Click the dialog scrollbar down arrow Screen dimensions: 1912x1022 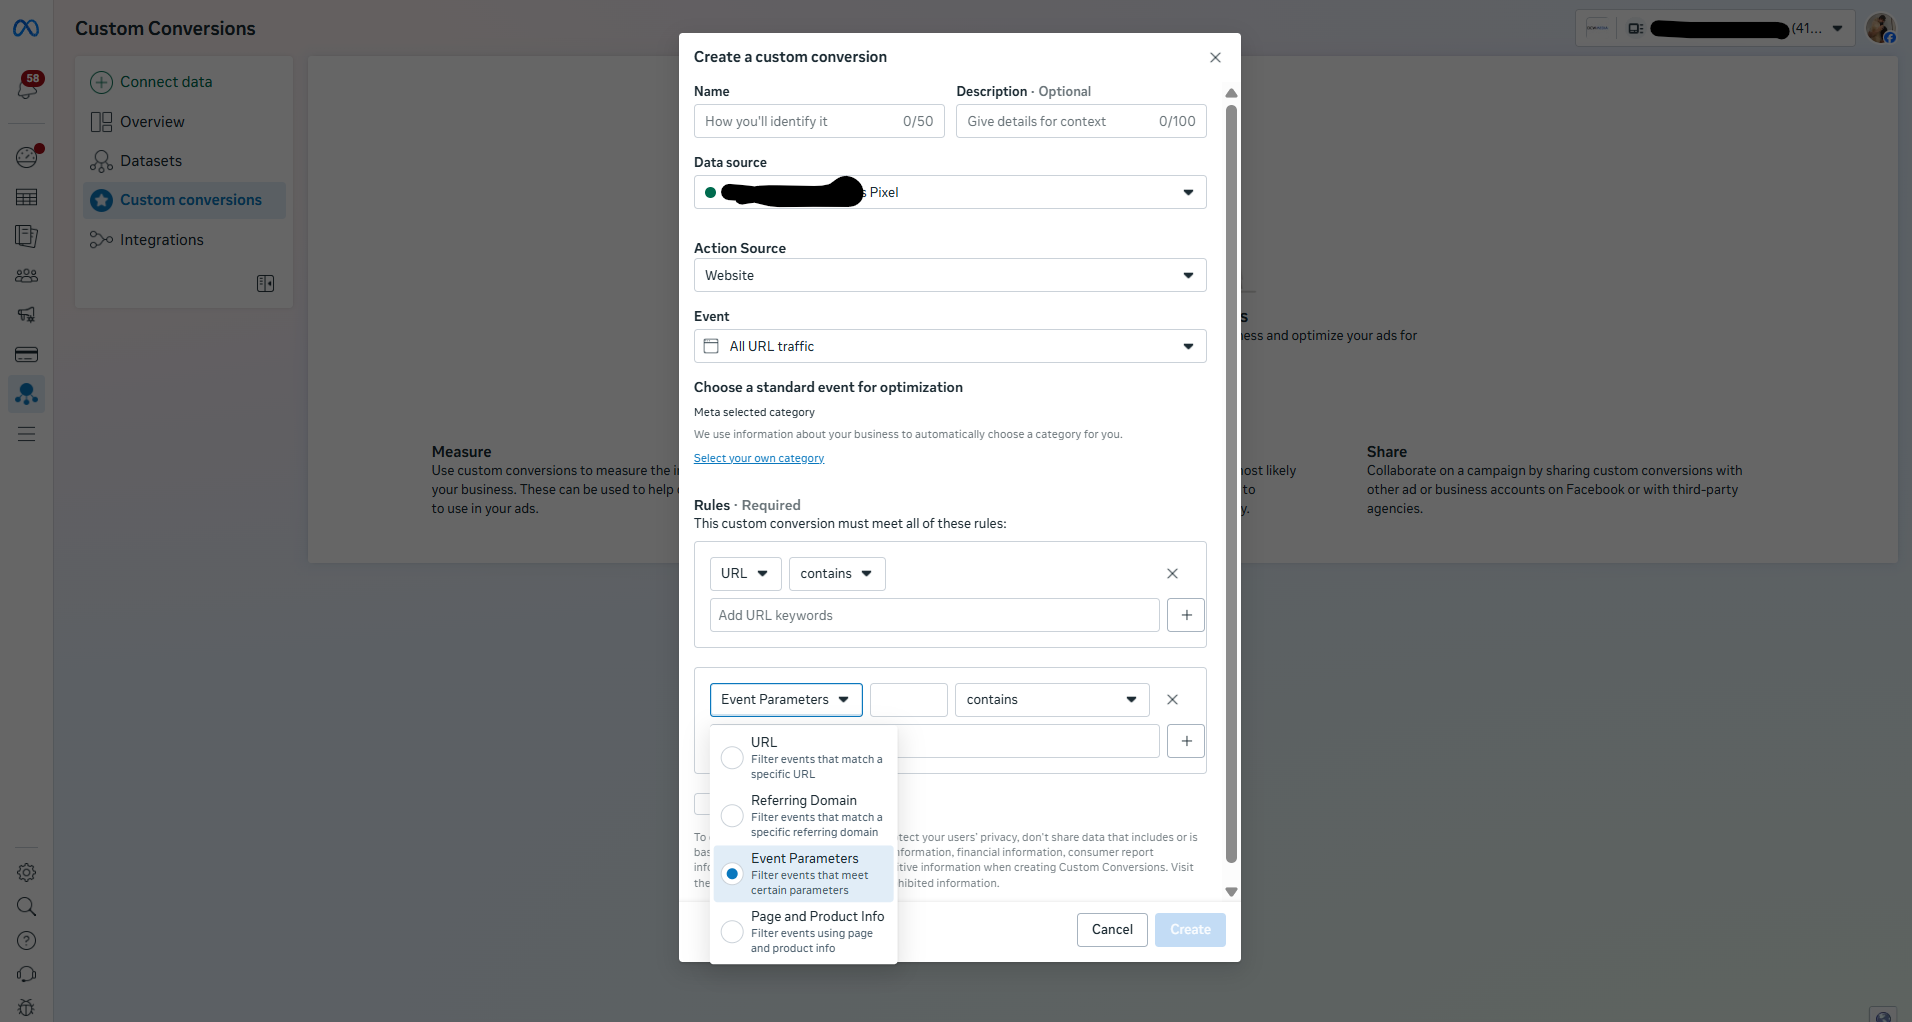coord(1231,892)
